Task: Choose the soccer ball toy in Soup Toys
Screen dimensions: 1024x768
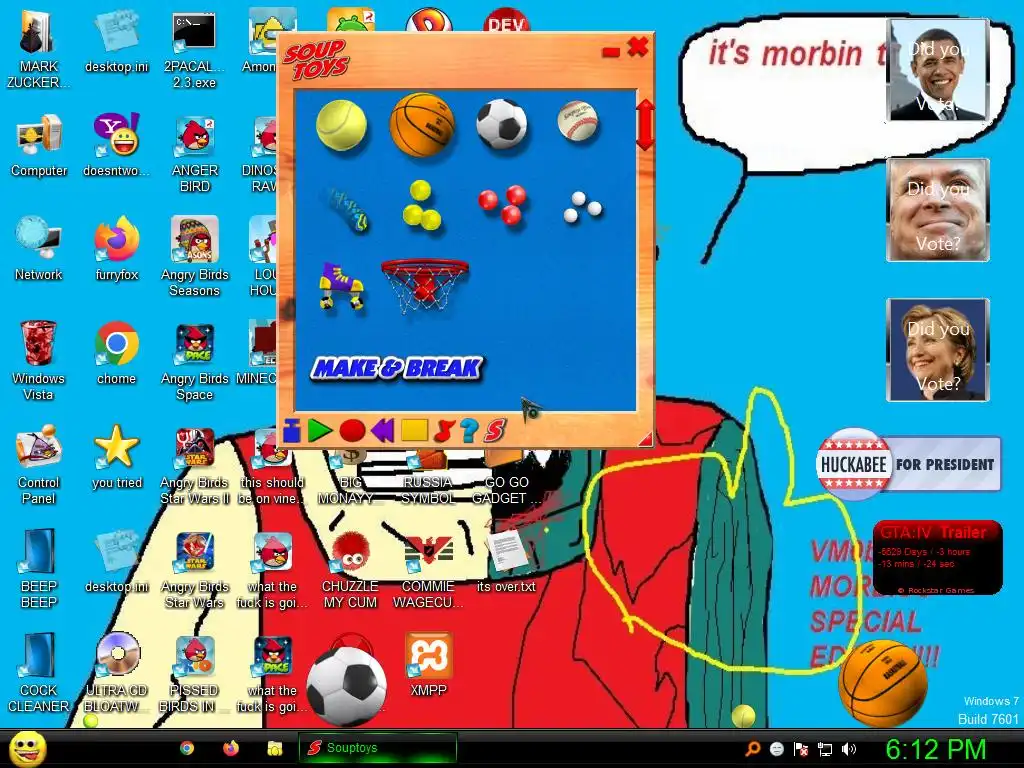Action: tap(502, 123)
